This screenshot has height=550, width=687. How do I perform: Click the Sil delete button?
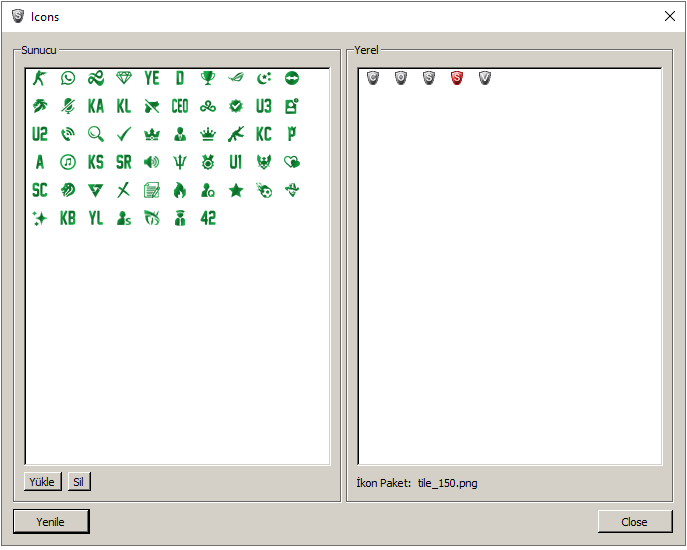click(x=79, y=482)
